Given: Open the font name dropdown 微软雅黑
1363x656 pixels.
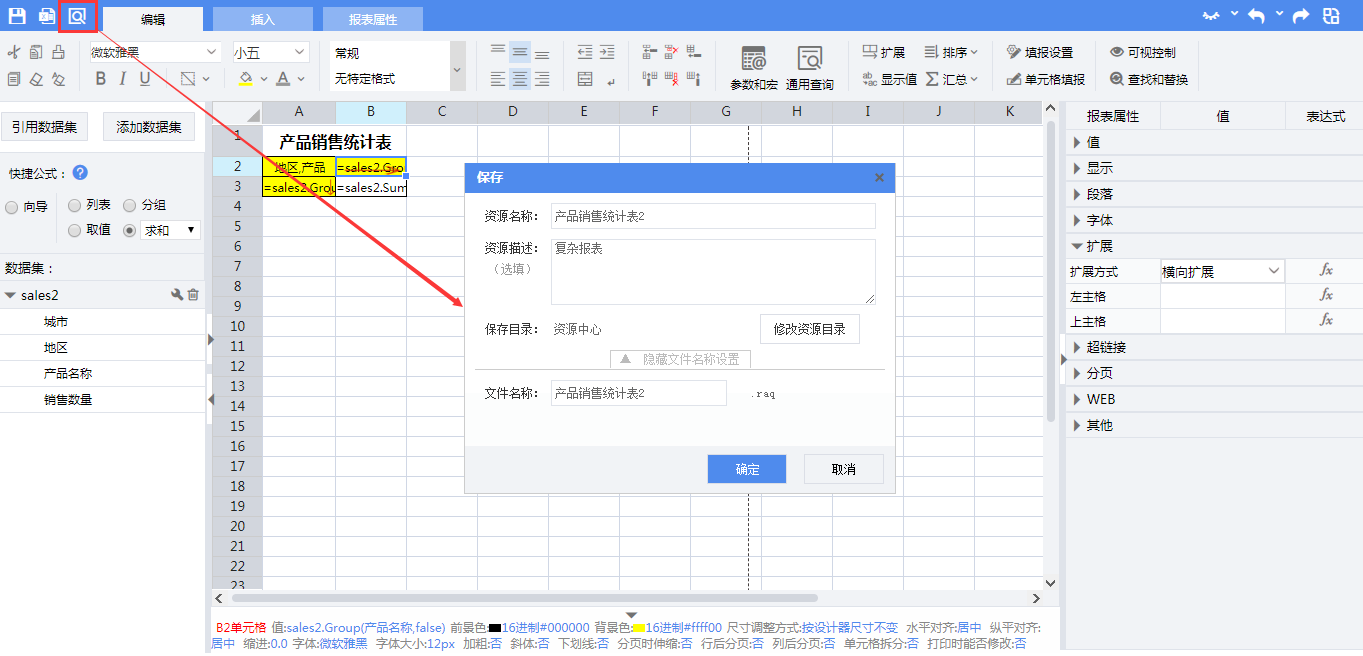Looking at the screenshot, I should pos(154,52).
